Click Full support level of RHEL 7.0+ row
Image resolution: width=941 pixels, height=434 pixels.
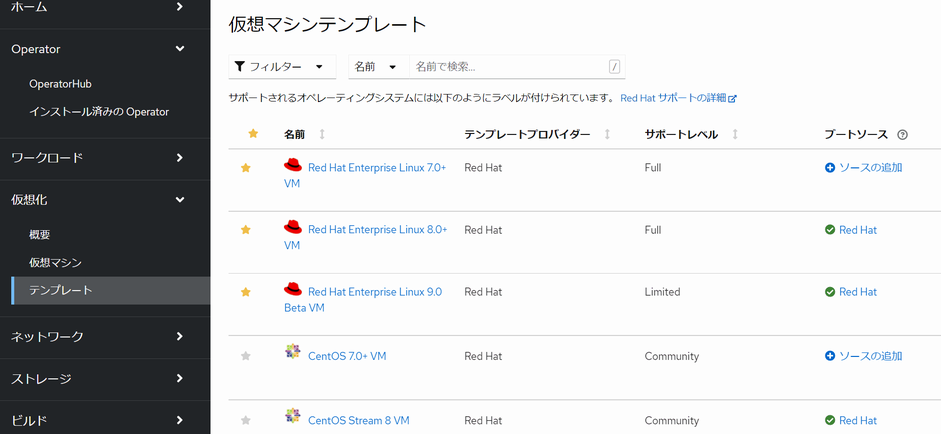click(653, 168)
